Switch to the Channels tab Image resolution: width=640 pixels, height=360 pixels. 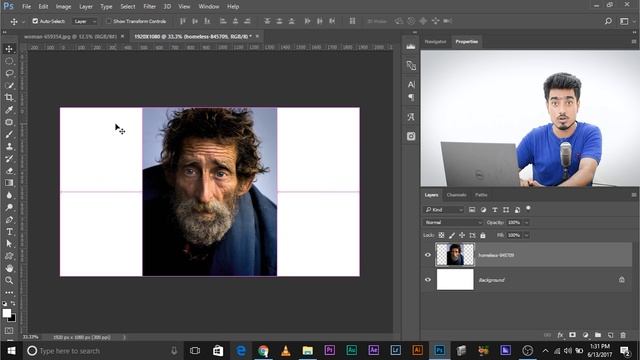pos(456,195)
